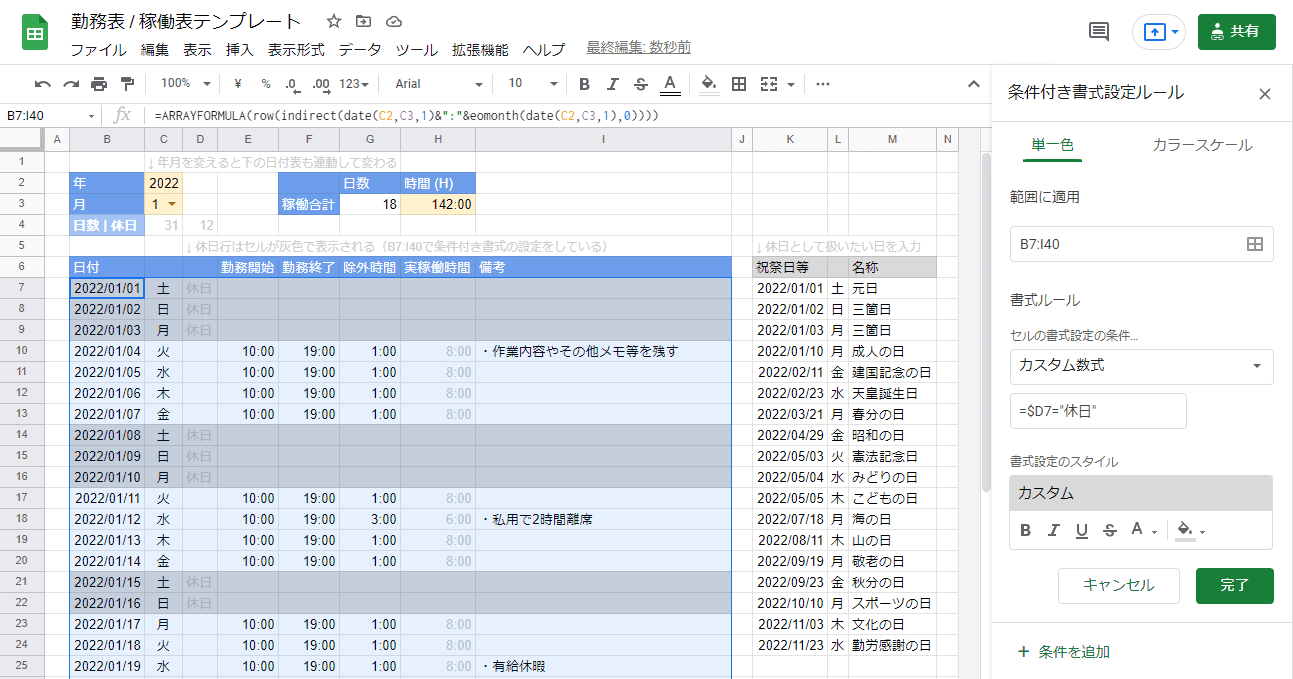The image size is (1293, 679).
Task: Open comment history icon
Action: (1099, 32)
